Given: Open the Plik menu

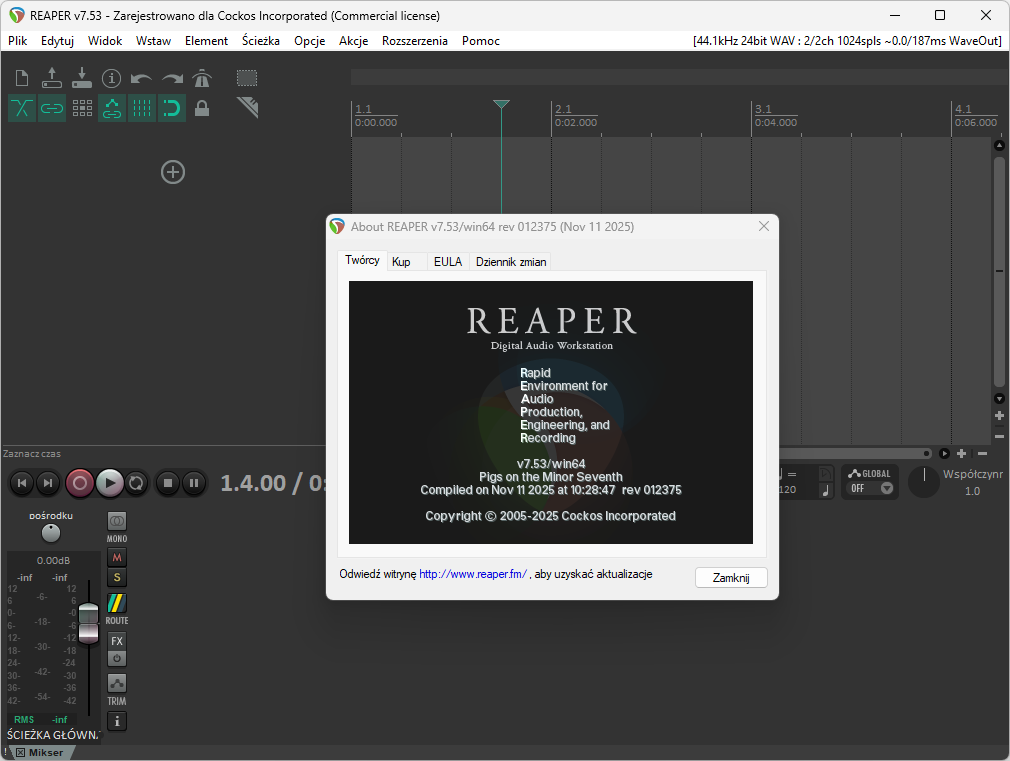Looking at the screenshot, I should (17, 41).
